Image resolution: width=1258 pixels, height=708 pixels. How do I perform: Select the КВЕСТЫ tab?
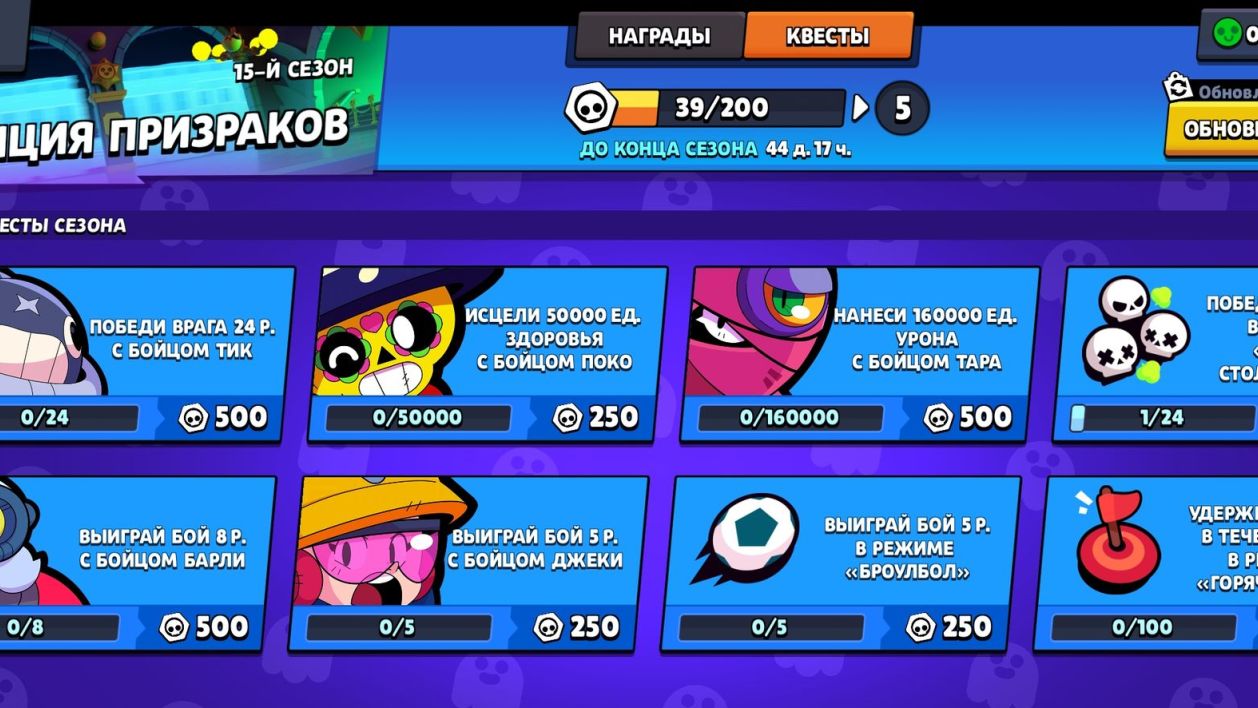828,36
